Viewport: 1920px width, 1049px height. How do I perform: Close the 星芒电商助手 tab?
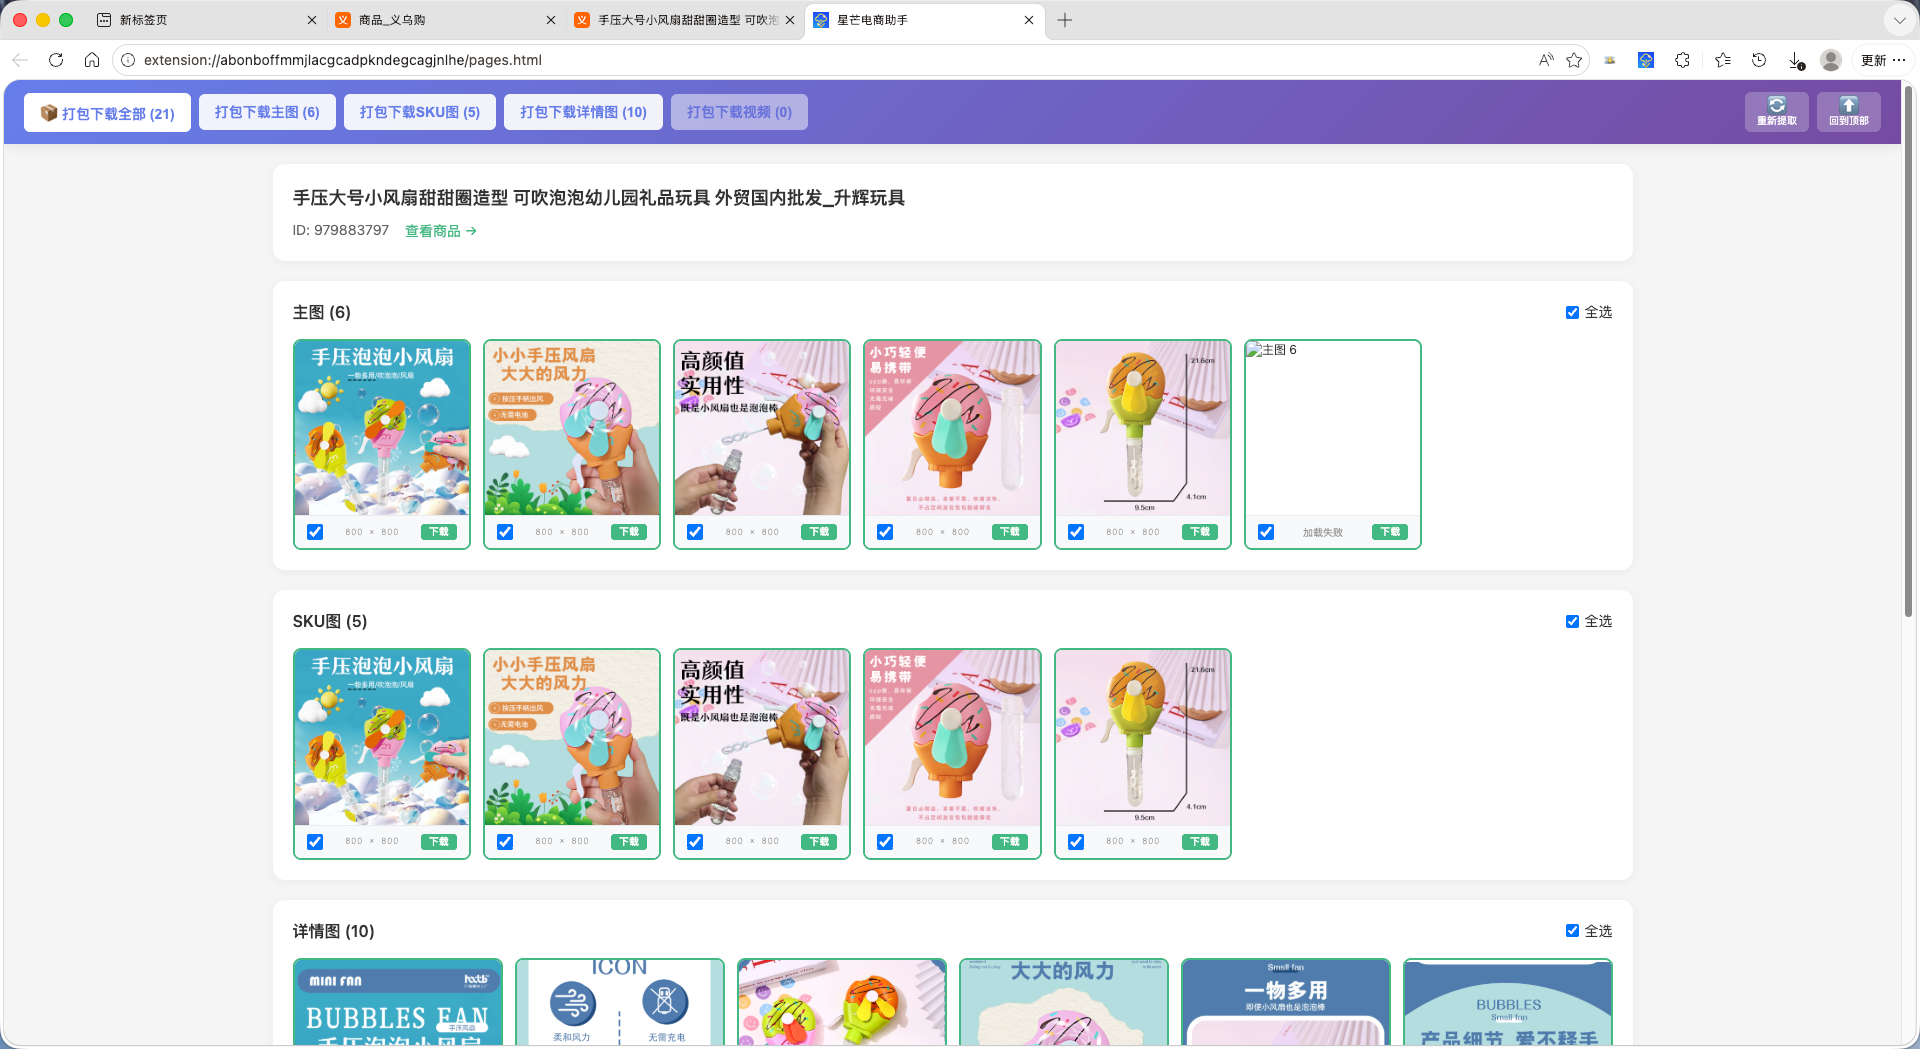pyautogui.click(x=1029, y=20)
